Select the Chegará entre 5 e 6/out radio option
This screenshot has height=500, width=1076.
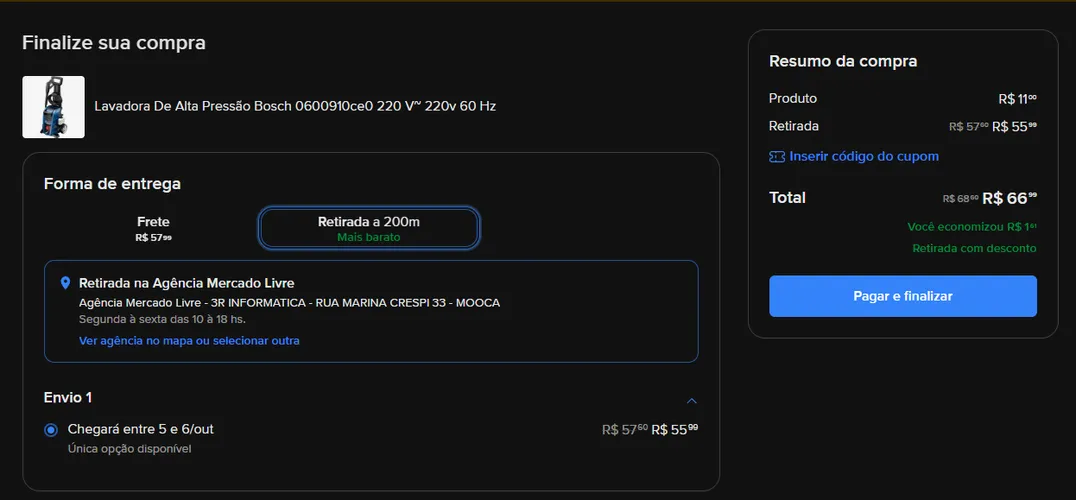pyautogui.click(x=51, y=430)
